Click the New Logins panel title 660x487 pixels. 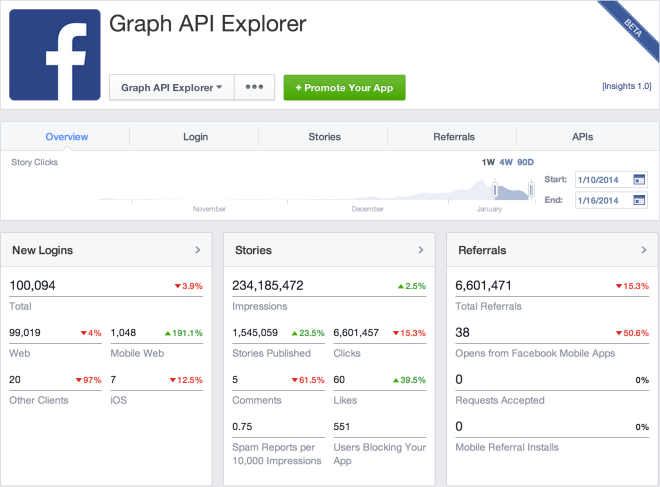[43, 250]
